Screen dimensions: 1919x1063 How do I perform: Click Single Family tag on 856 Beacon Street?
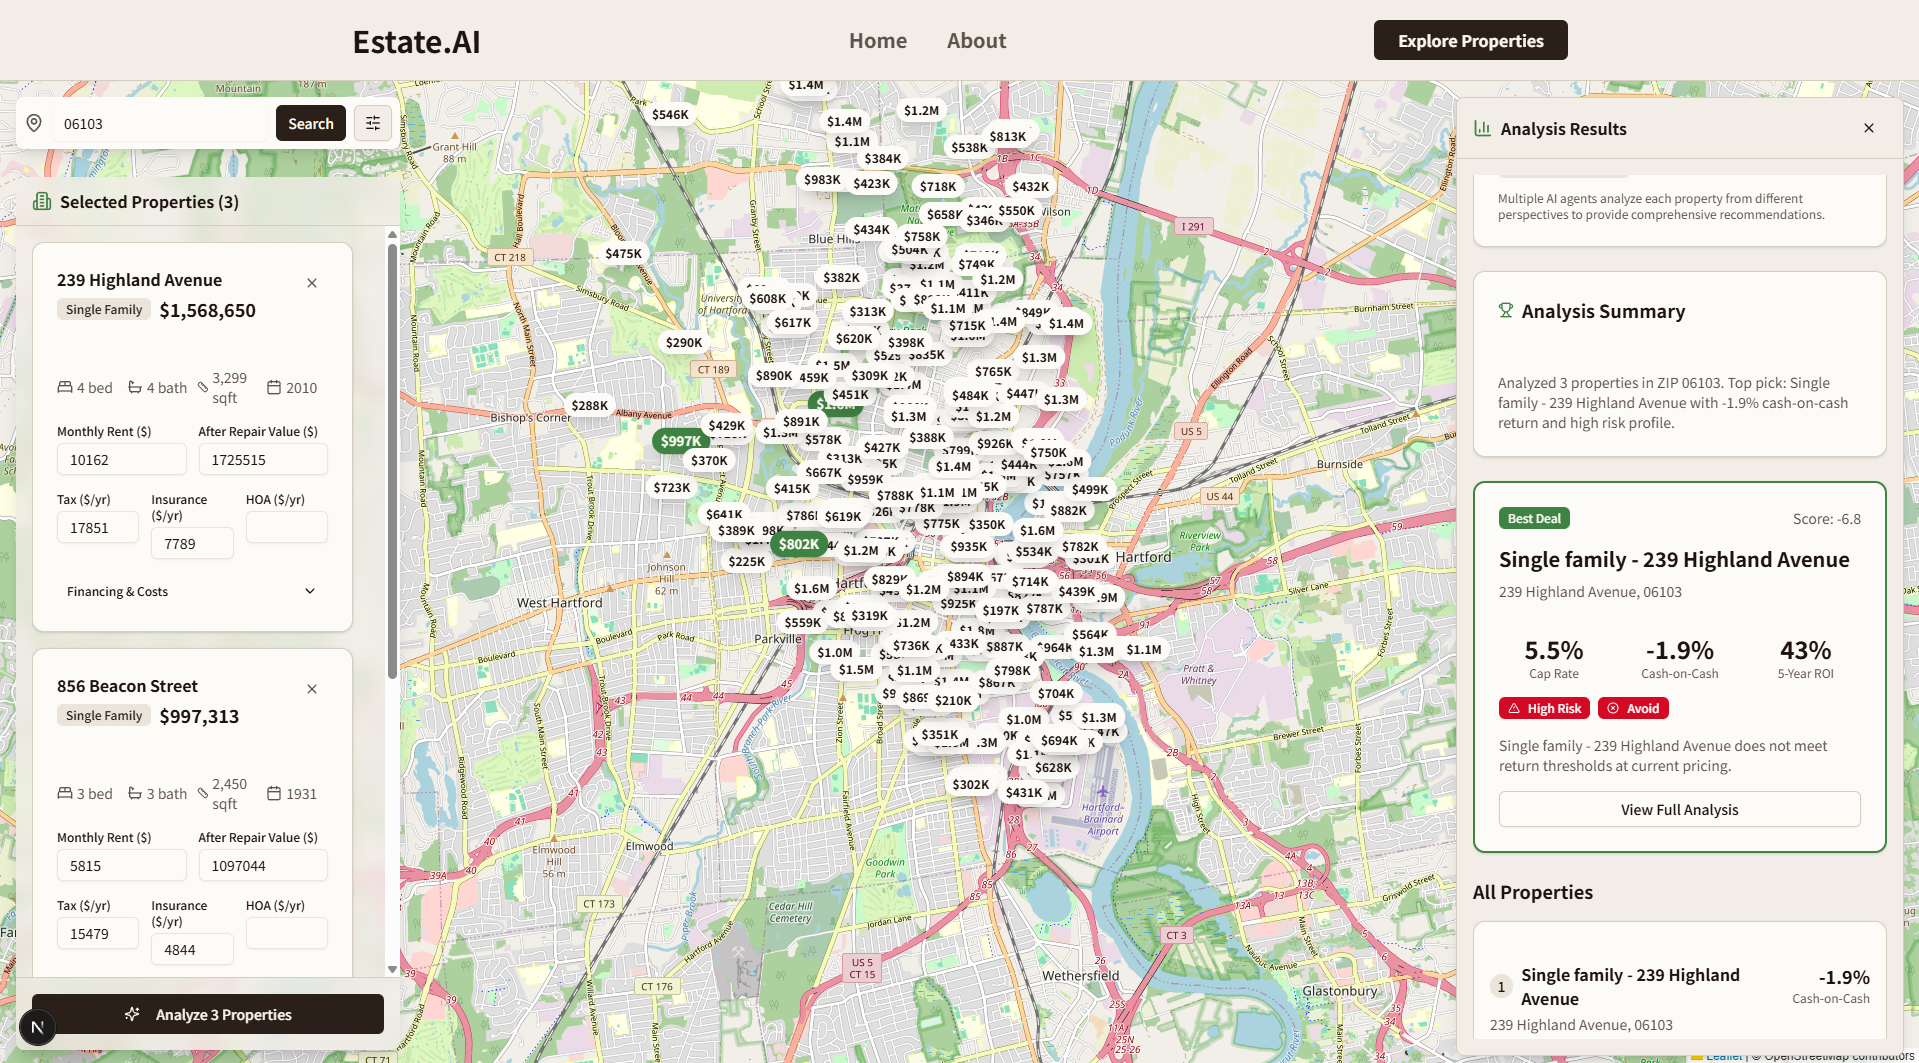(x=104, y=716)
